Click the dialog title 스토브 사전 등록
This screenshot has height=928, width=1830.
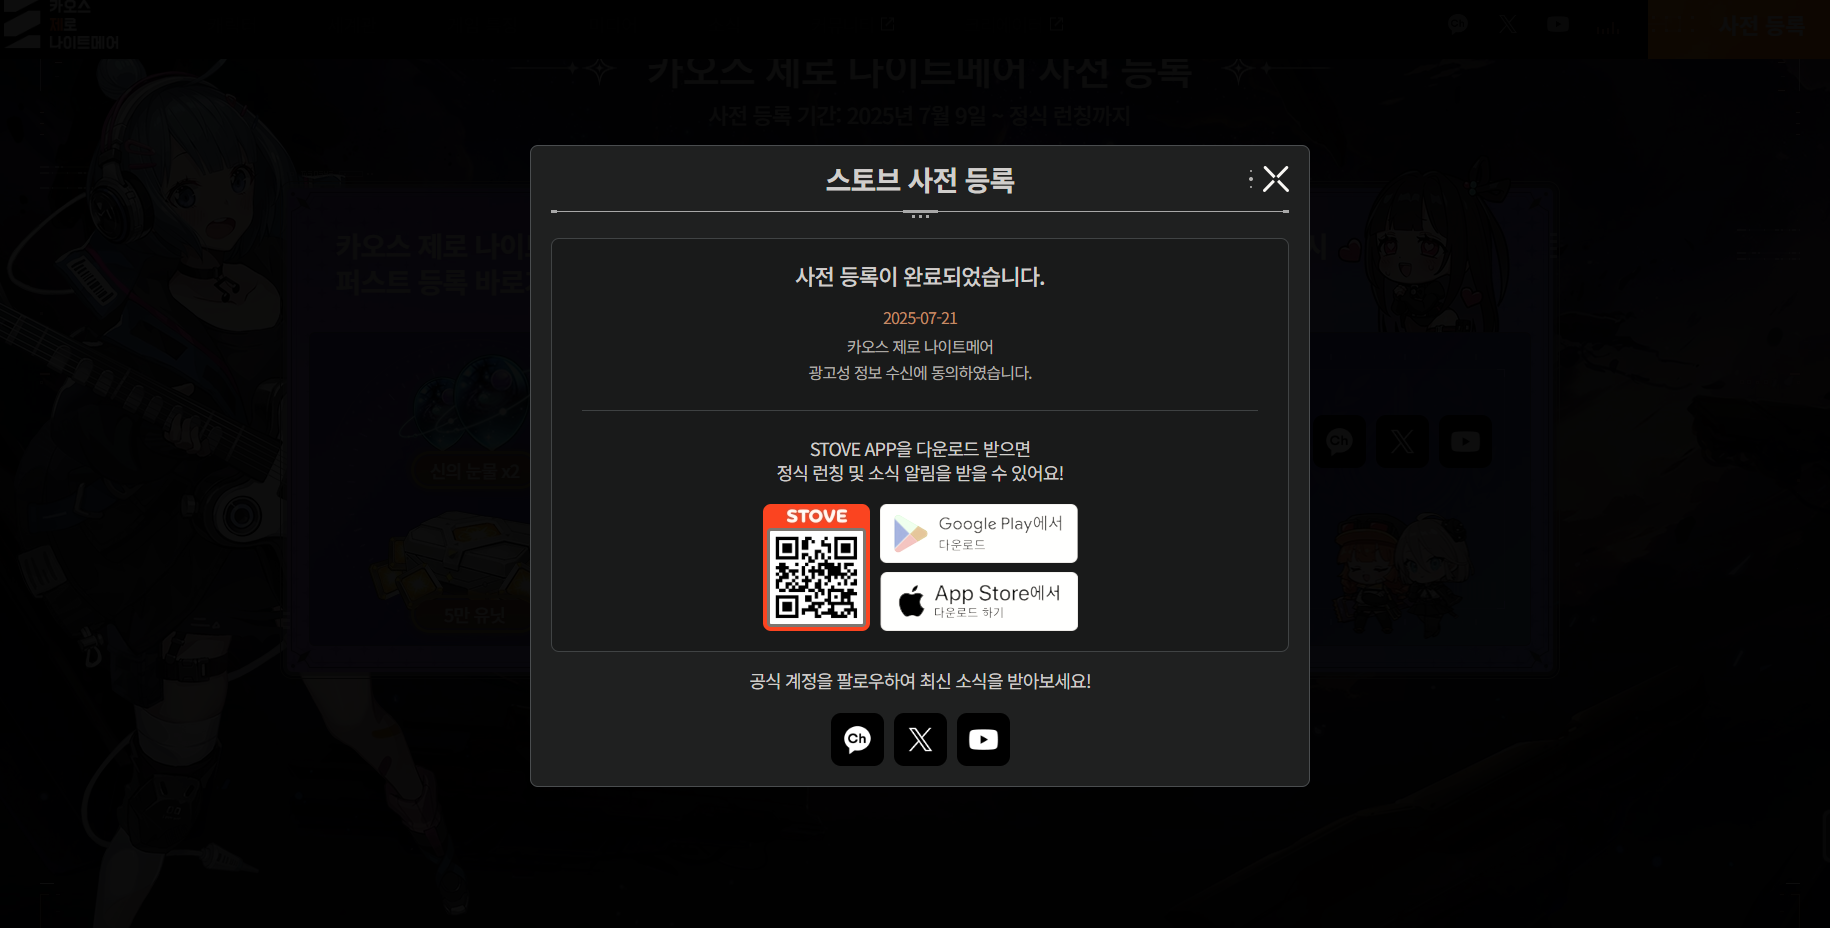coord(920,180)
